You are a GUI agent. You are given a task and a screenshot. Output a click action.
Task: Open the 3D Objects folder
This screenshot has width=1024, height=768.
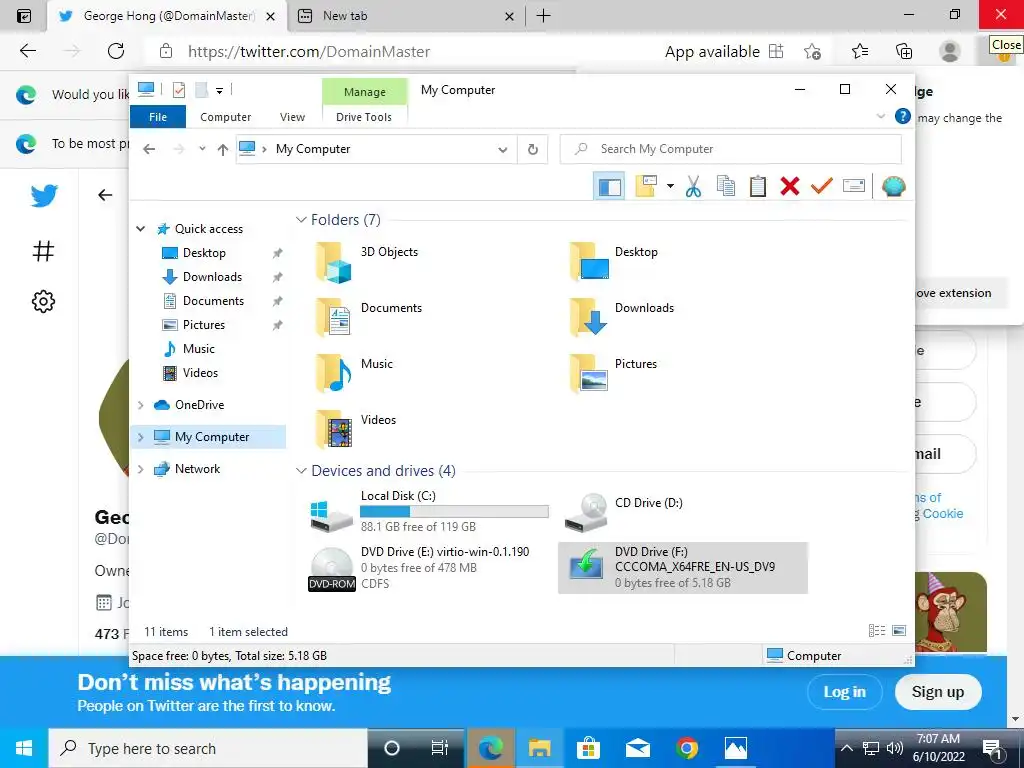click(366, 262)
